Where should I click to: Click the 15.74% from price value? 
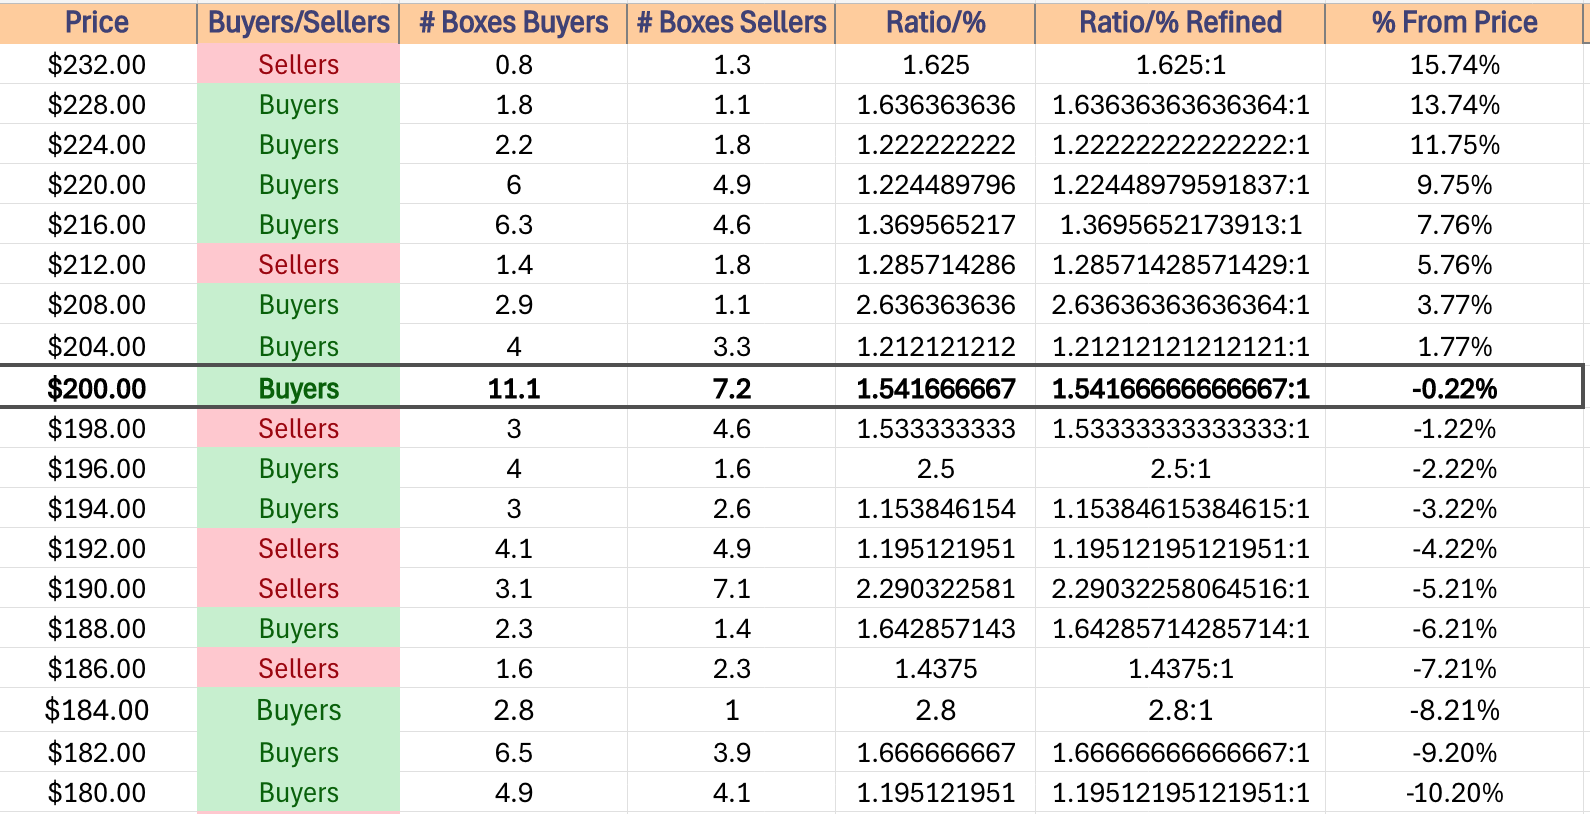(x=1454, y=65)
